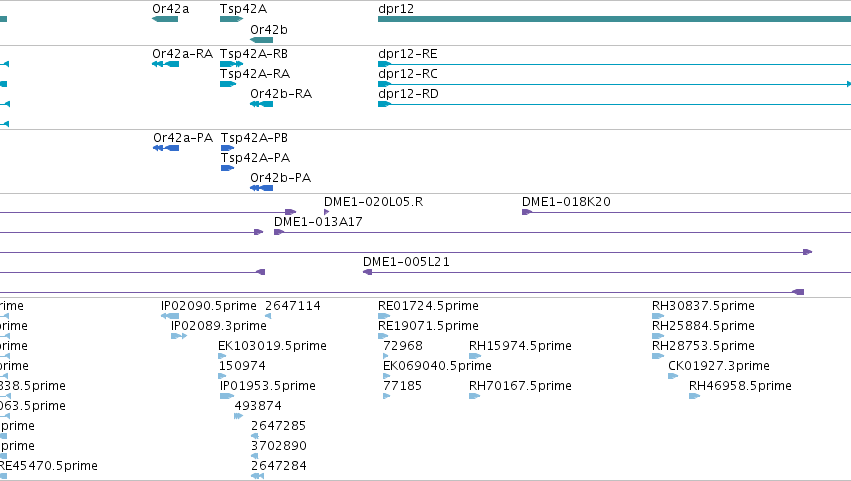Click the Tsp42A gene arrow glyph
The height and width of the screenshot is (481, 851).
click(231, 19)
